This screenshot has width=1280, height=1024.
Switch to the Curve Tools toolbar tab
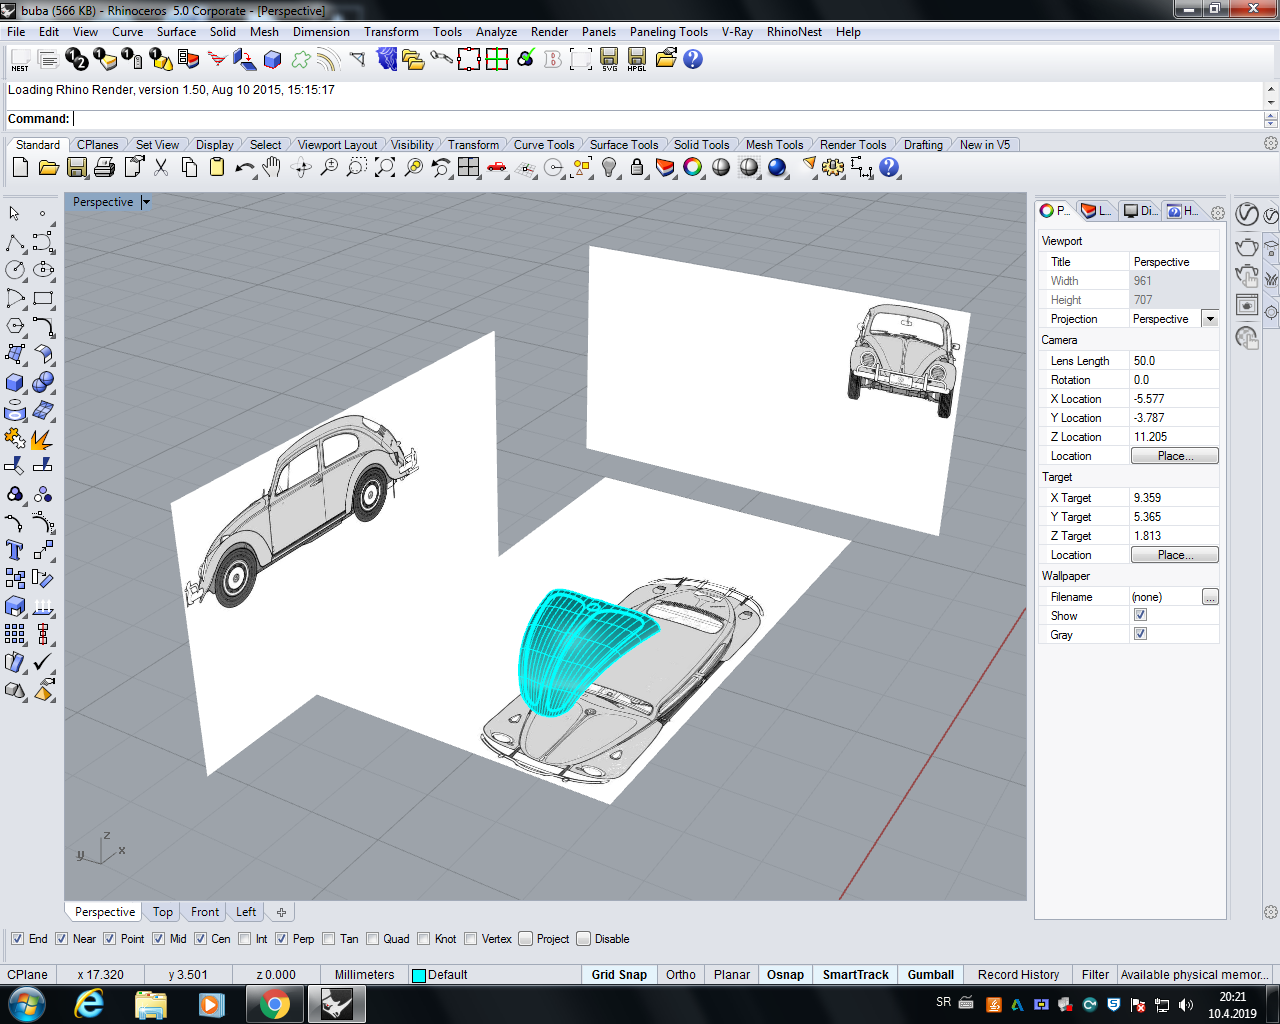point(544,145)
